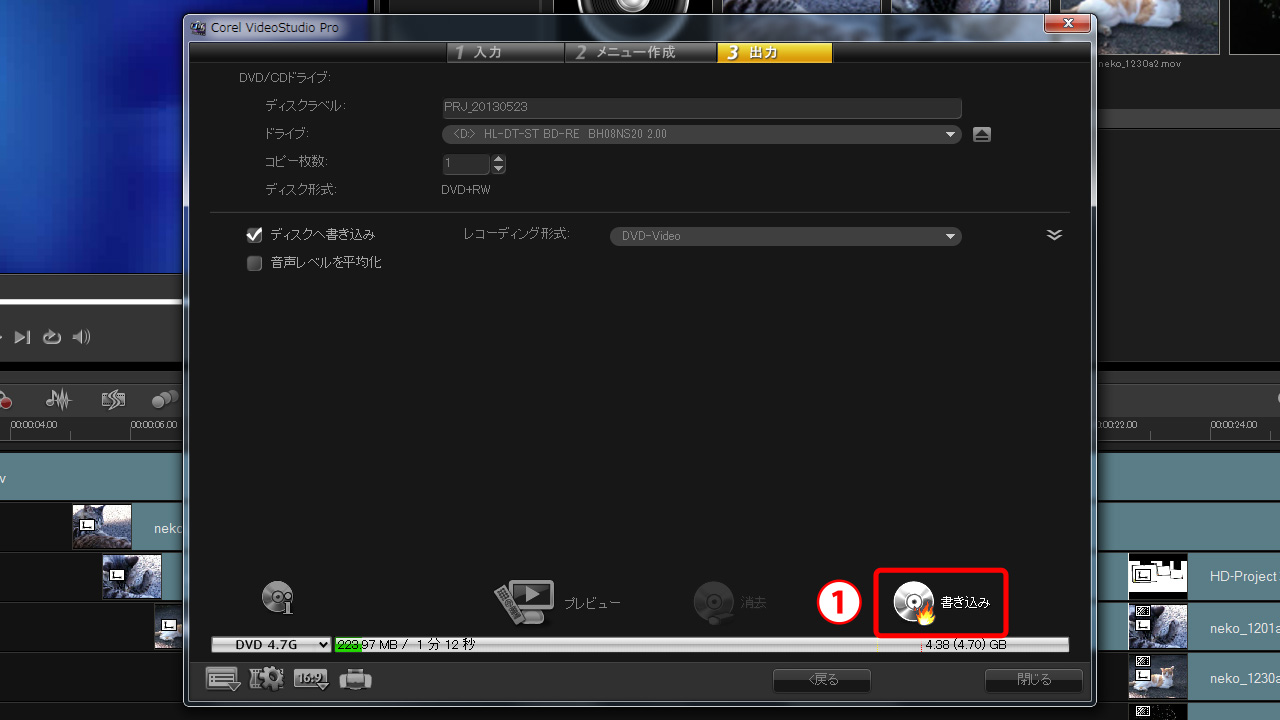
Task: Click the 閉じる button
Action: coord(1033,680)
